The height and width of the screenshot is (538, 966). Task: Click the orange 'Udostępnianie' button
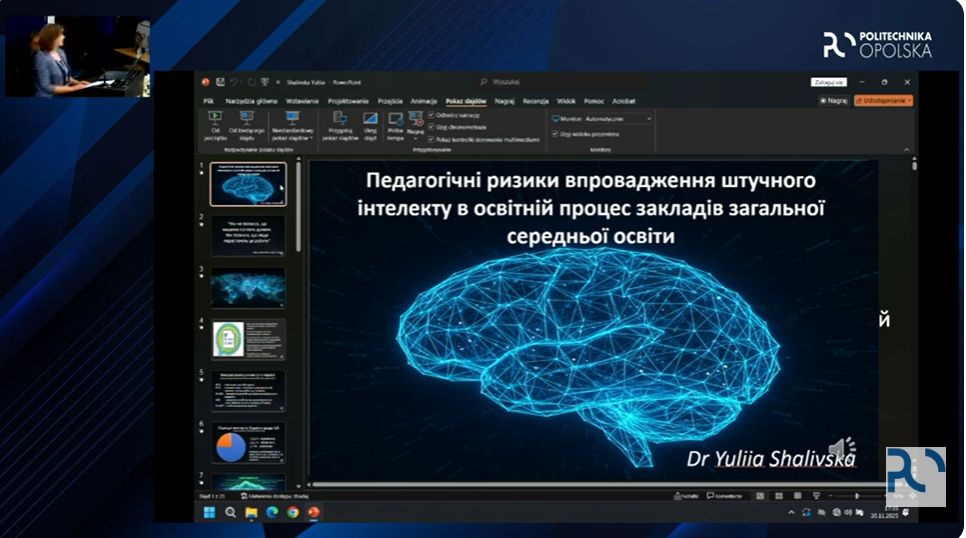tap(883, 101)
